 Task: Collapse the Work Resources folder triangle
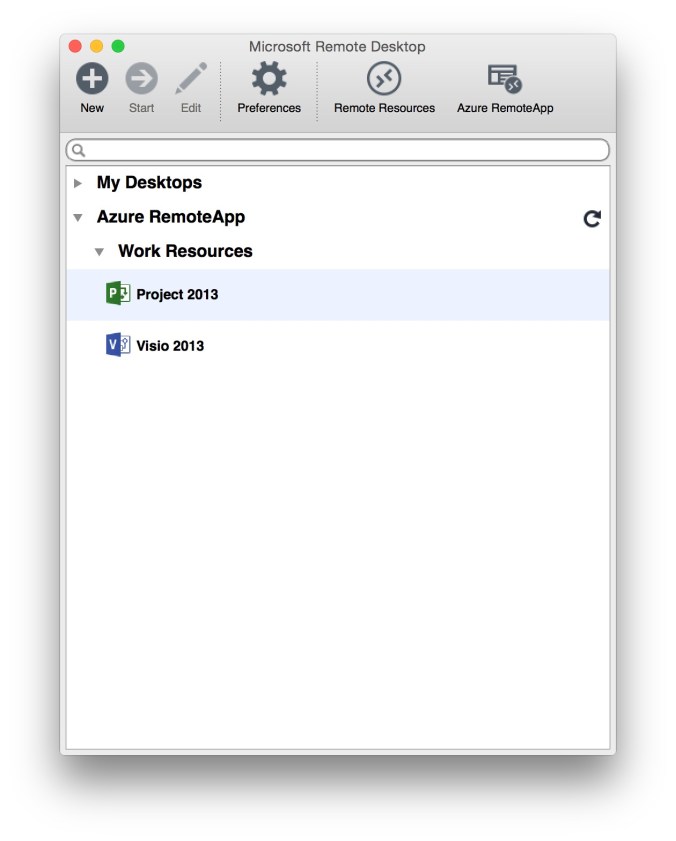[99, 252]
